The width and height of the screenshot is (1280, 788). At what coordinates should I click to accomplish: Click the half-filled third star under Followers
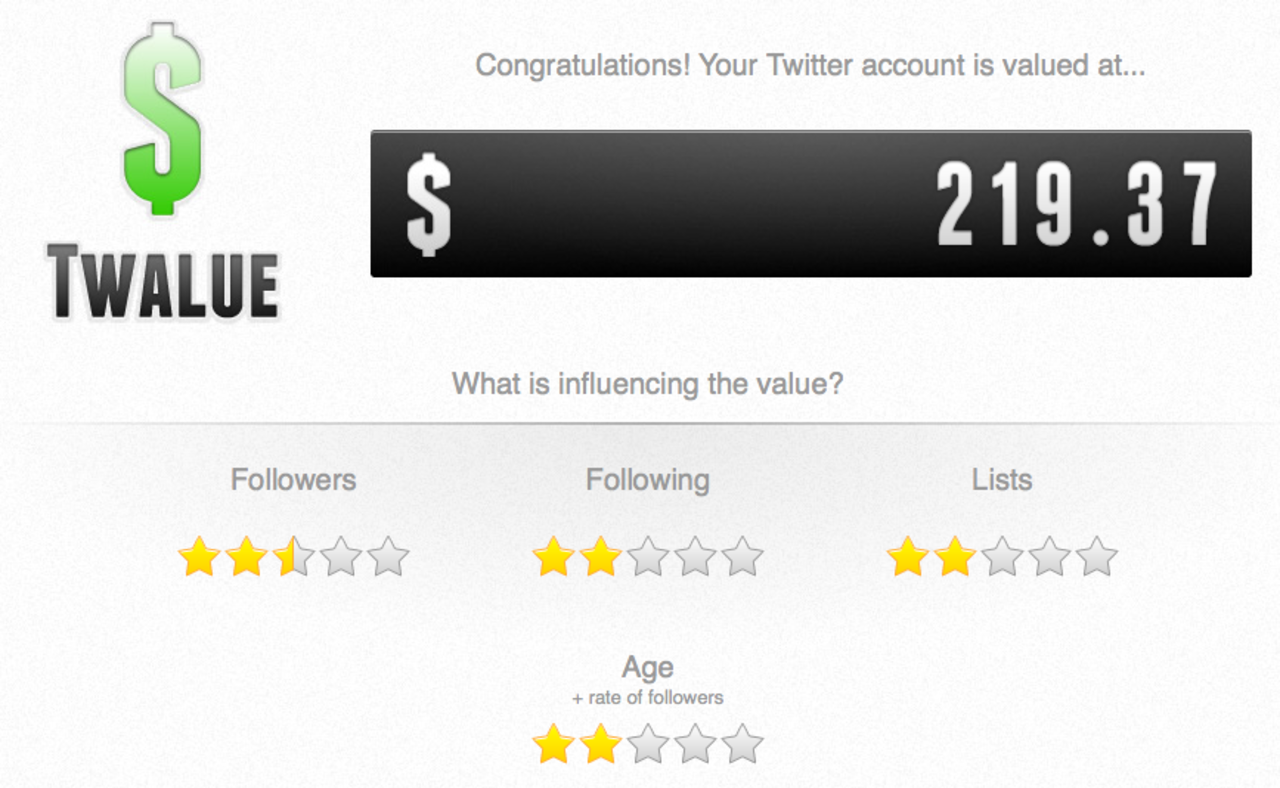(x=294, y=557)
